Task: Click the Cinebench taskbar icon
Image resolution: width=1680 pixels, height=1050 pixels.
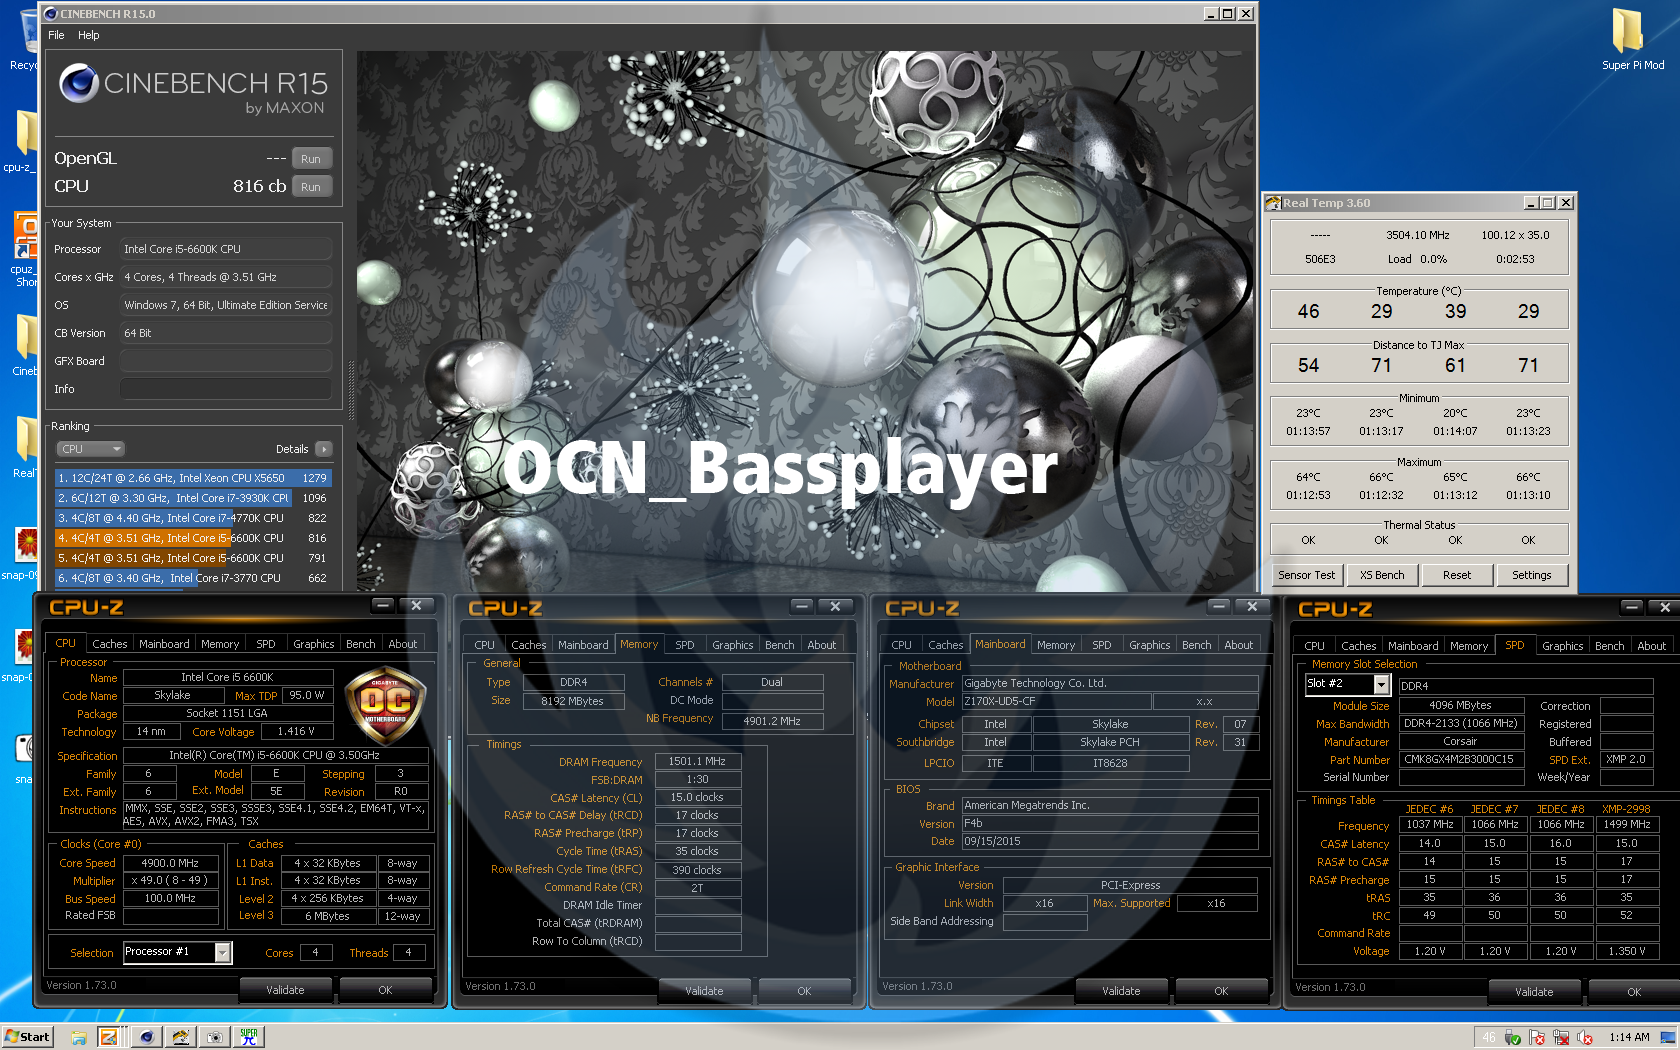Action: point(146,1037)
